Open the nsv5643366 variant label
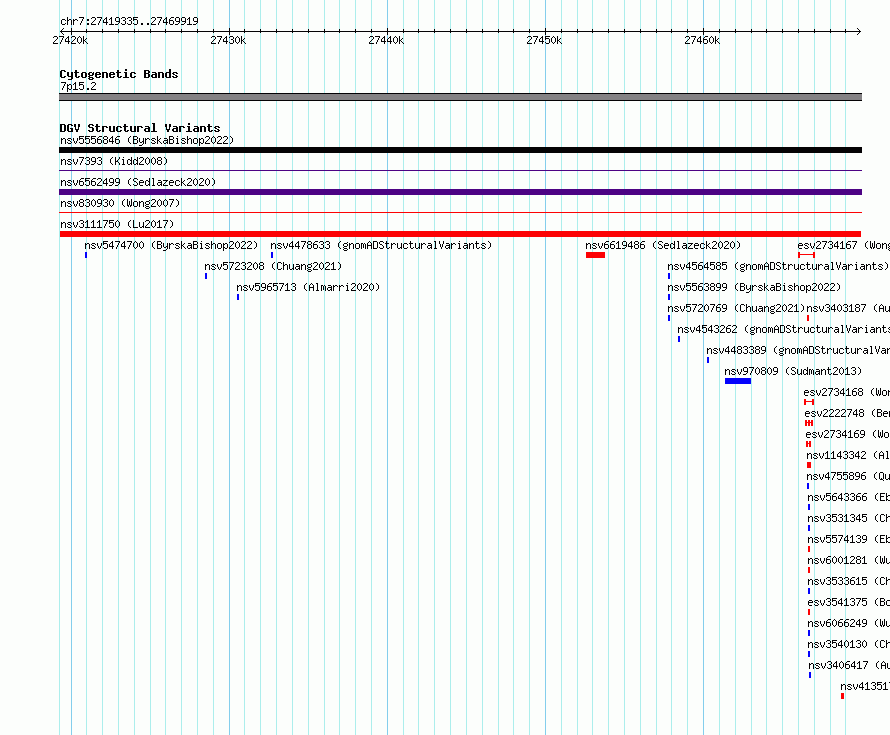 pos(849,497)
